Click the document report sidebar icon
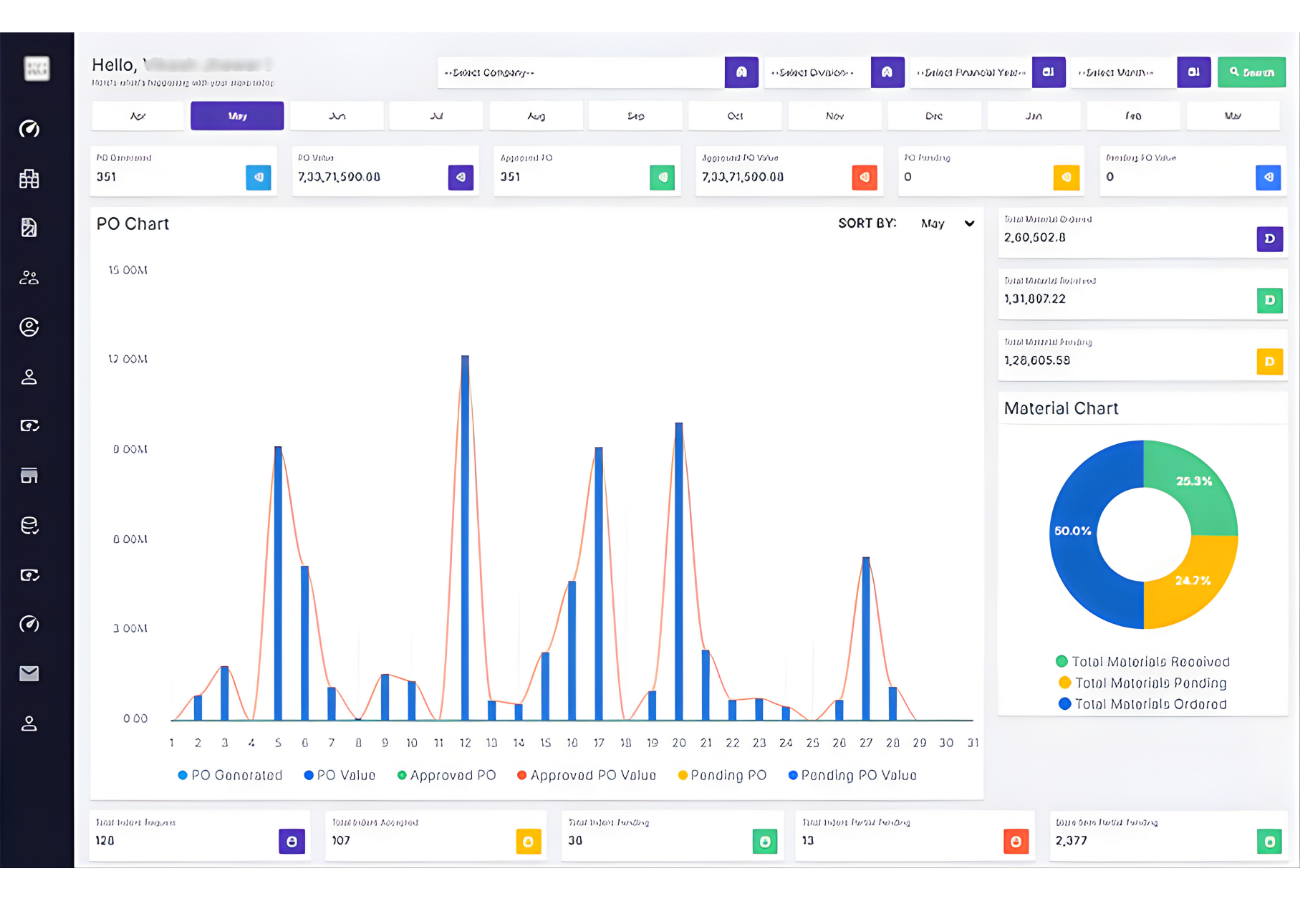The width and height of the screenshot is (1300, 900). (x=29, y=228)
